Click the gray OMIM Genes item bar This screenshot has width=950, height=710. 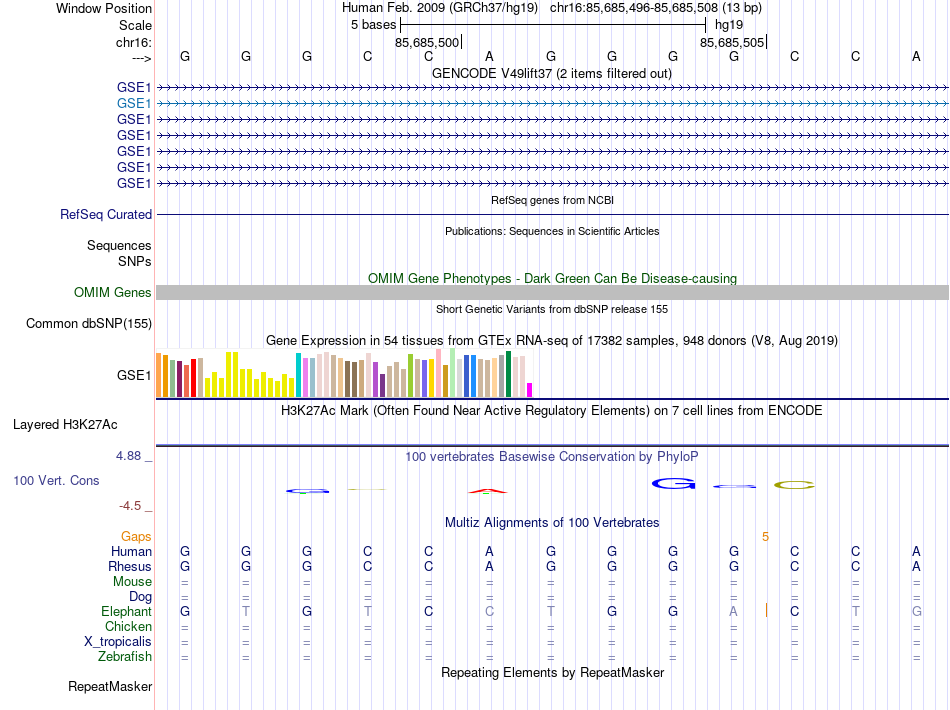tap(552, 293)
